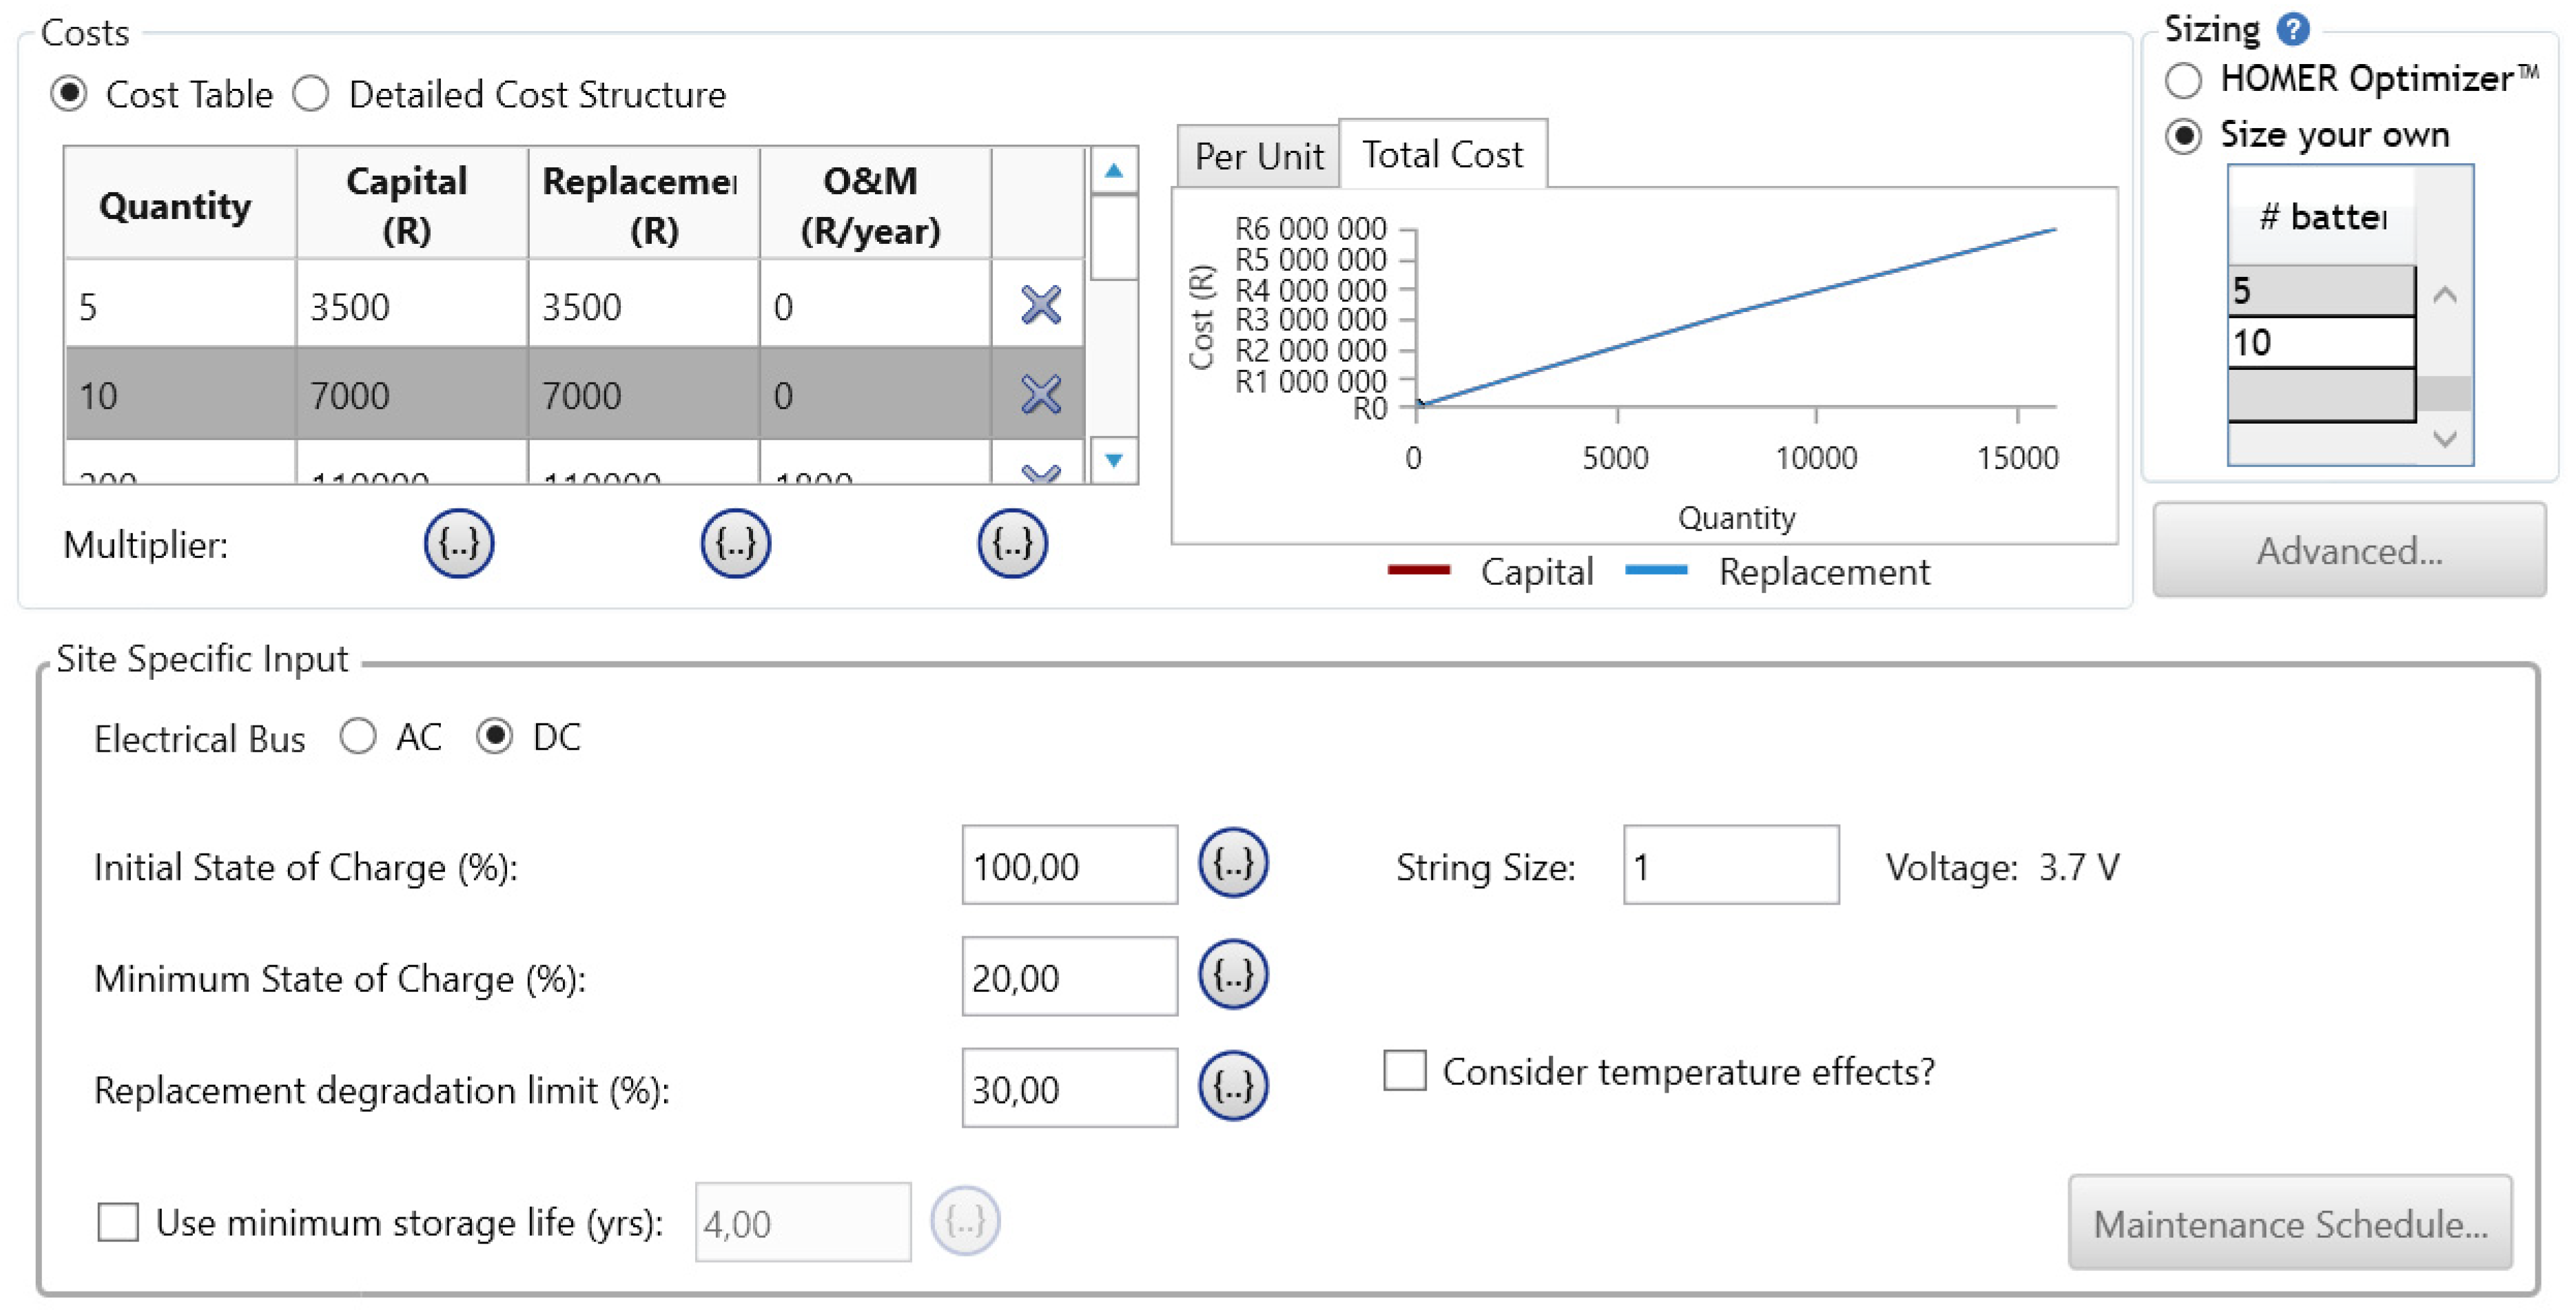Open the O&M multiplier sensitivity button

pos(1012,544)
